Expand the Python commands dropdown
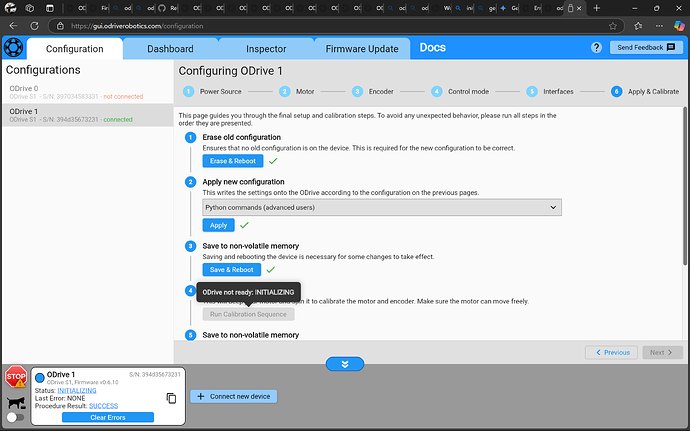Screen dimensions: 690x431 pyautogui.click(x=382, y=207)
